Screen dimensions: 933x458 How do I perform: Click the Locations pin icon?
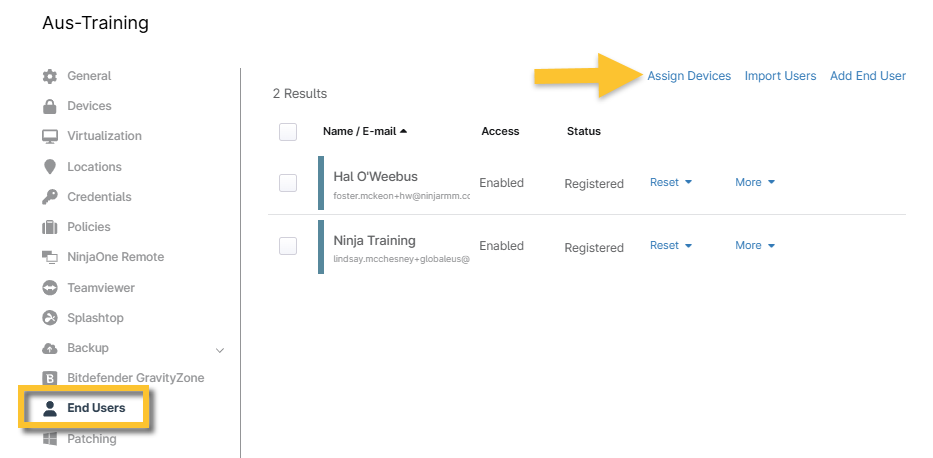[49, 167]
